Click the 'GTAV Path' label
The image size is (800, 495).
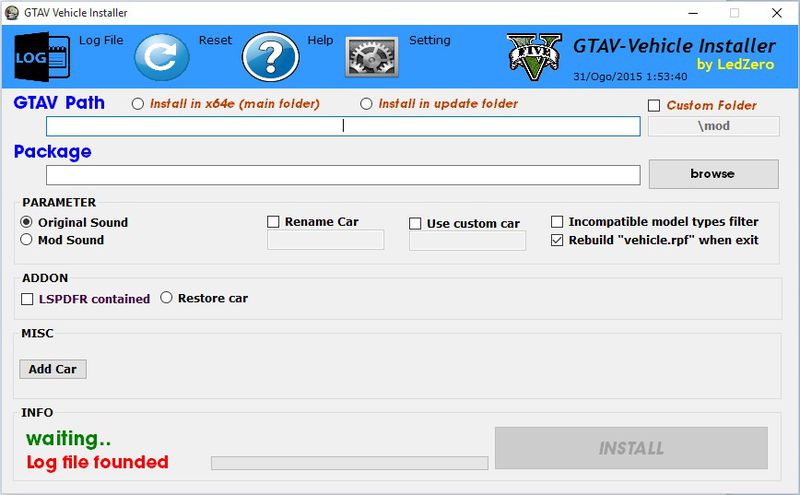tap(59, 103)
